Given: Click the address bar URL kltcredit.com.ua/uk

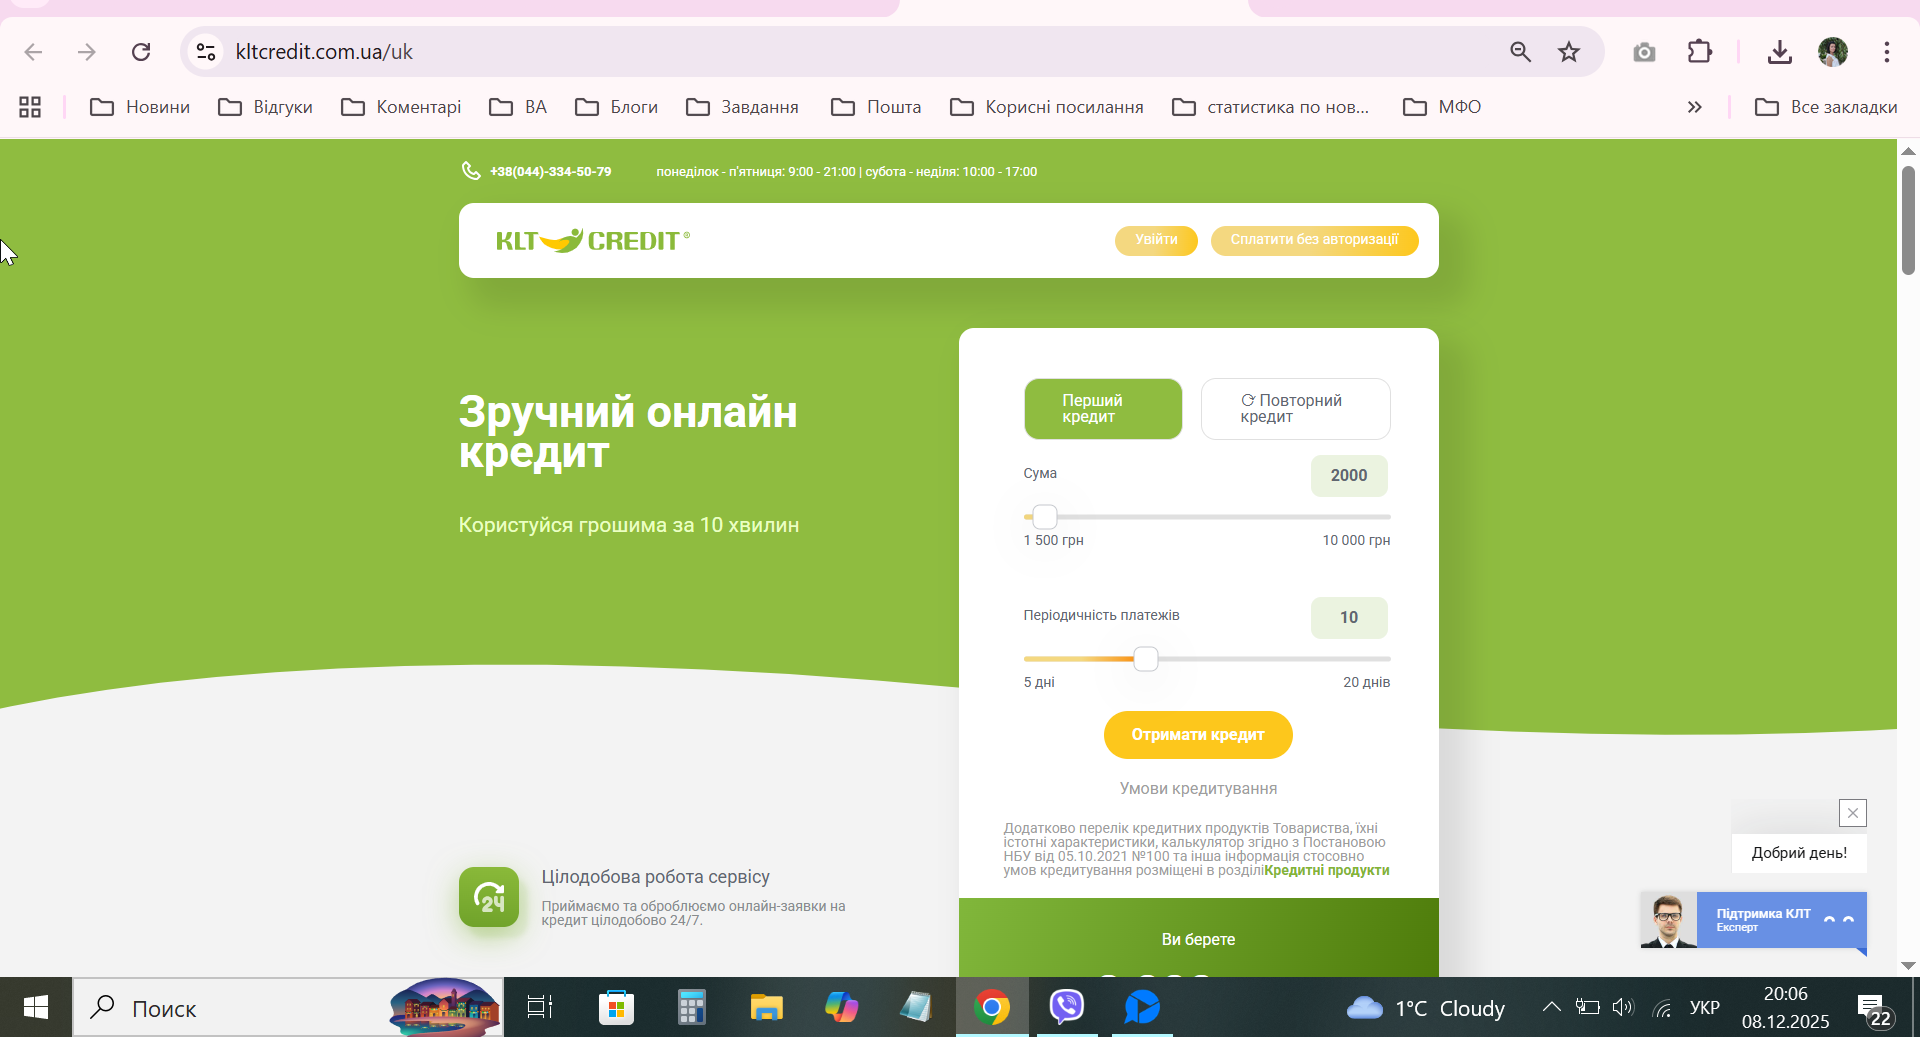Looking at the screenshot, I should [324, 52].
